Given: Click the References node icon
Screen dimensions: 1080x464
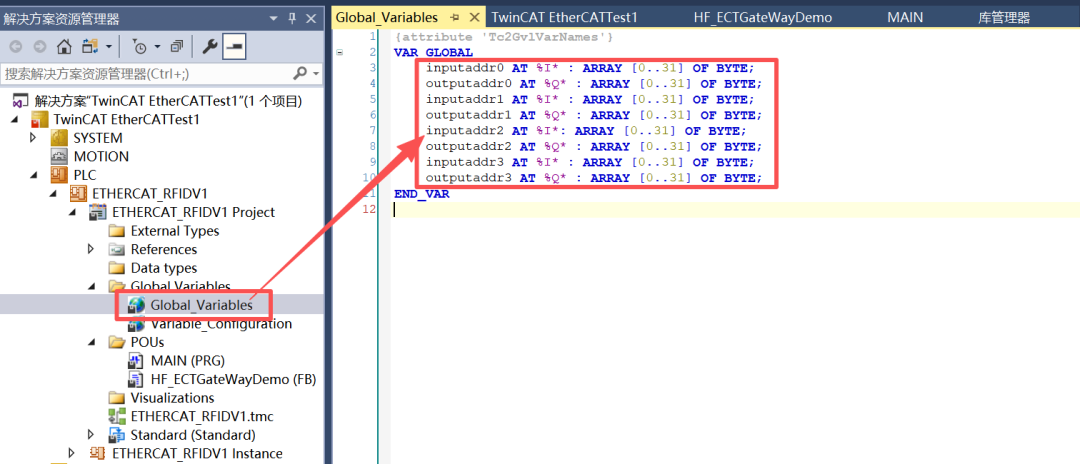Looking at the screenshot, I should 117,249.
